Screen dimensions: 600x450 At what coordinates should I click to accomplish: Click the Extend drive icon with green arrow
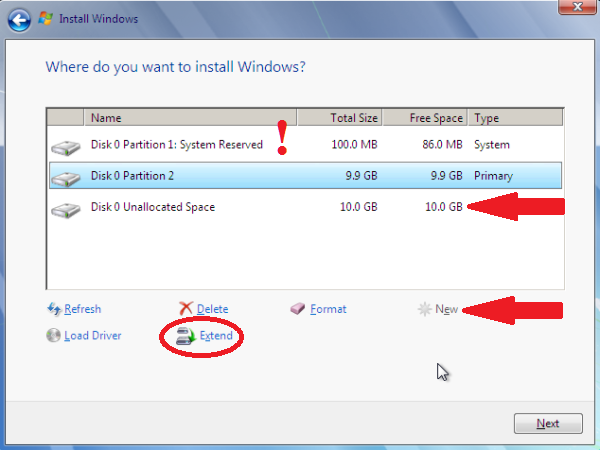pyautogui.click(x=186, y=336)
